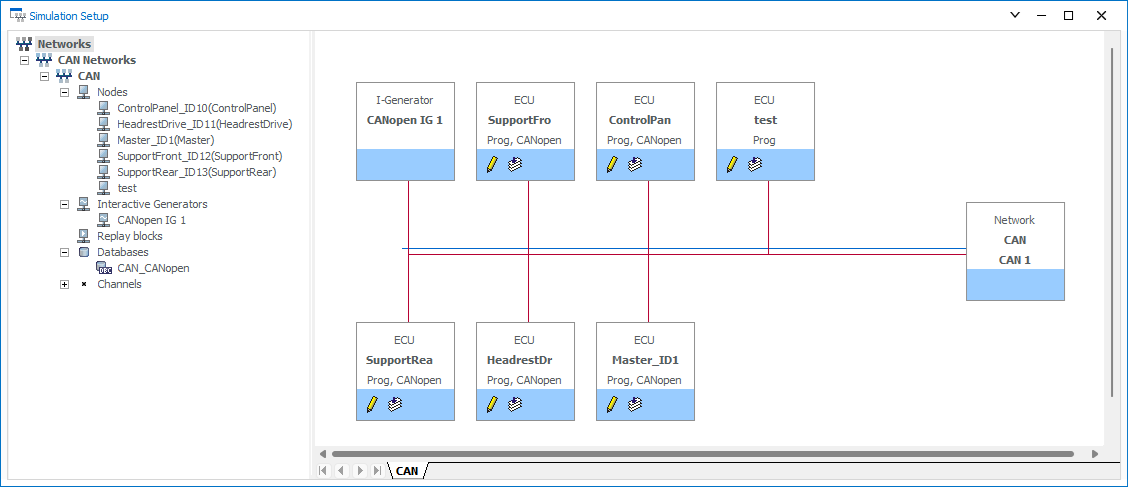Click the pencil edit icon on test ECU
The width and height of the screenshot is (1128, 487).
(732, 165)
